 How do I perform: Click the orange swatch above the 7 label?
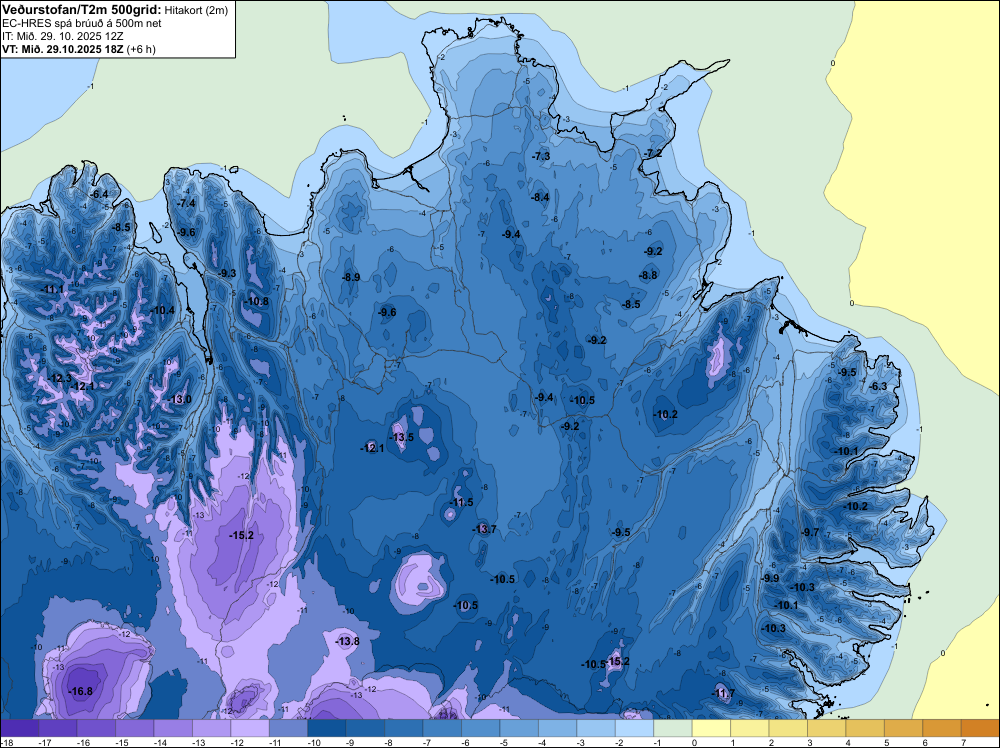pyautogui.click(x=980, y=728)
